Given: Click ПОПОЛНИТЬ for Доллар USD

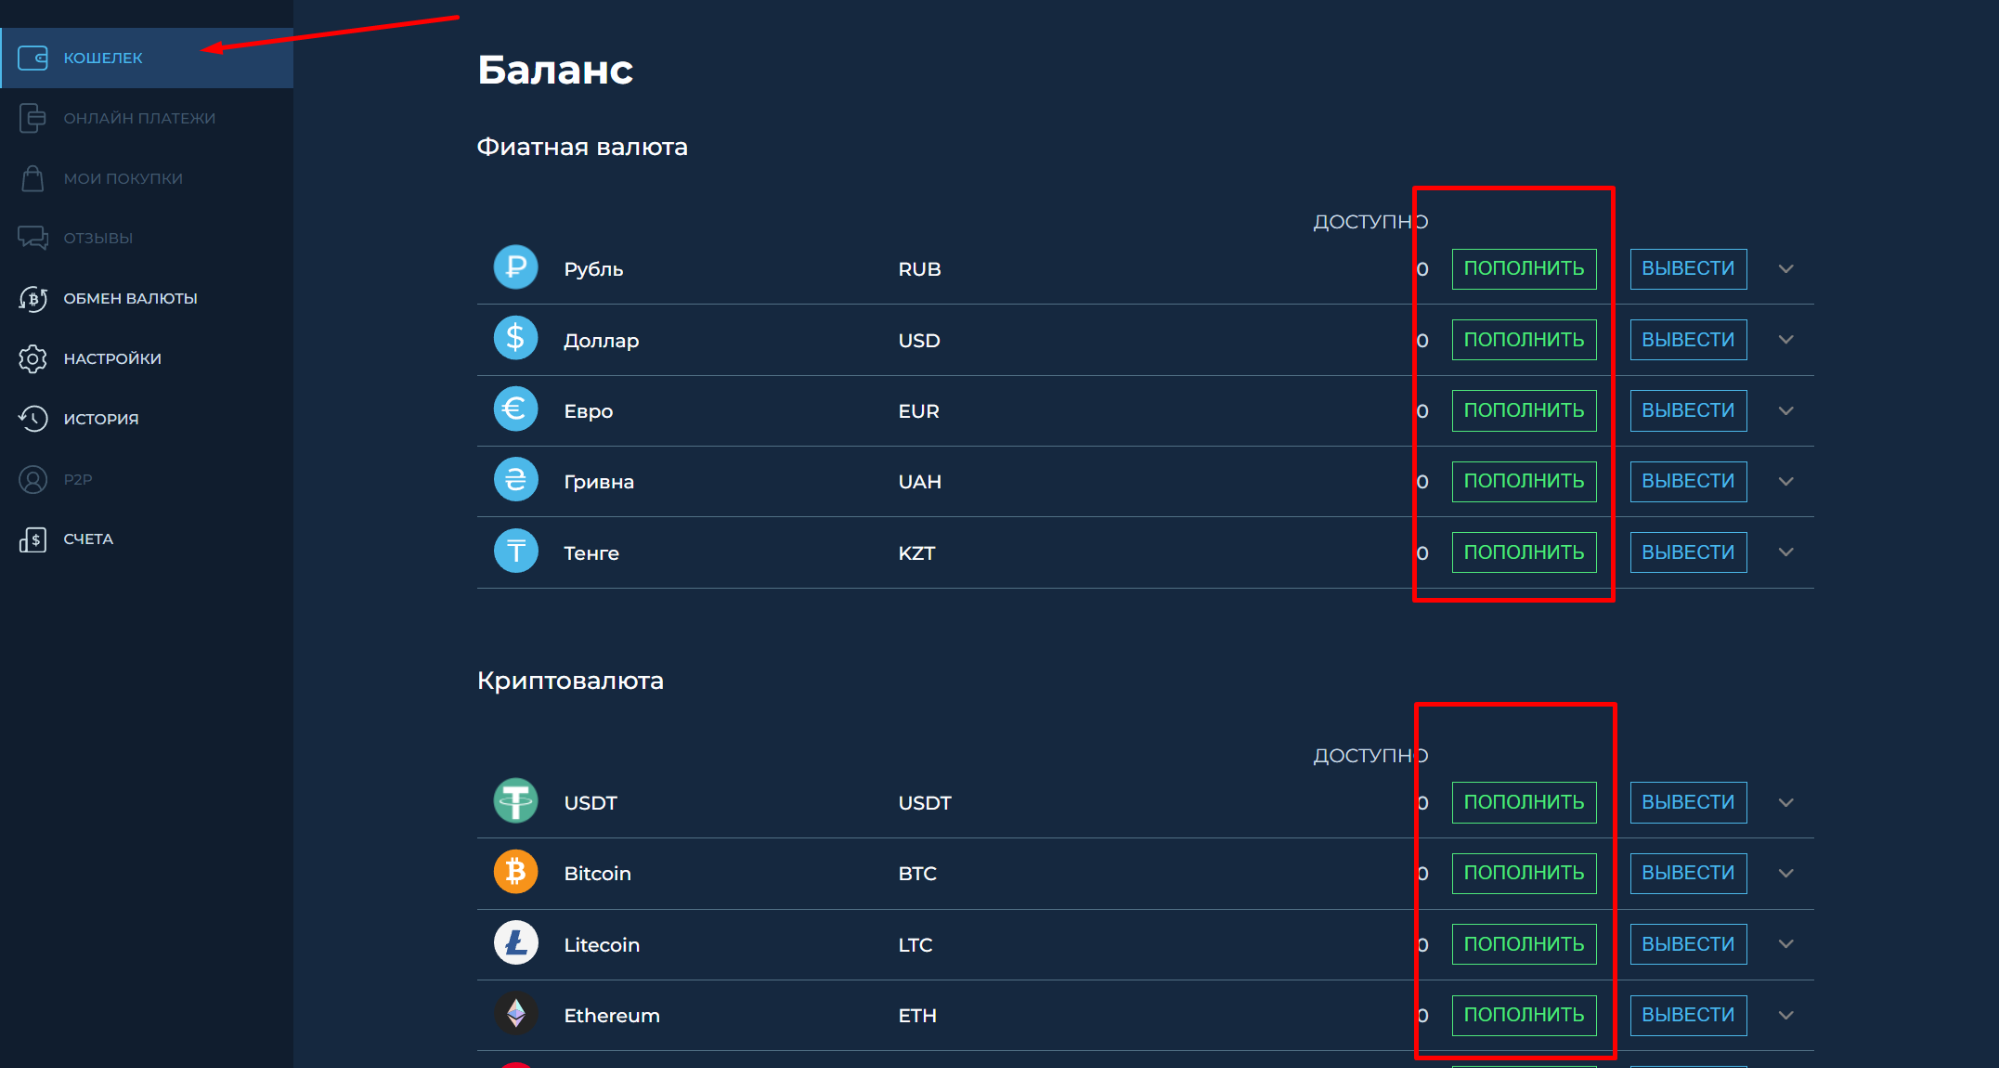Looking at the screenshot, I should [1523, 339].
